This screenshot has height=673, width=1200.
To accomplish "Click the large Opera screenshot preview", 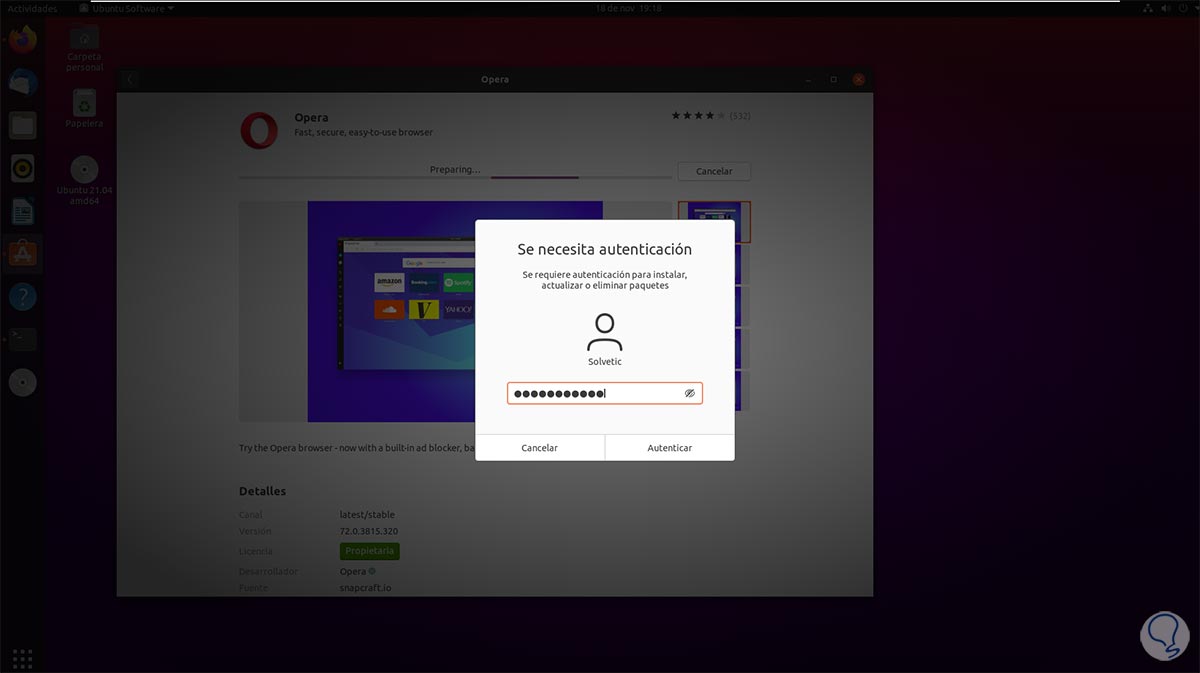I will point(455,311).
